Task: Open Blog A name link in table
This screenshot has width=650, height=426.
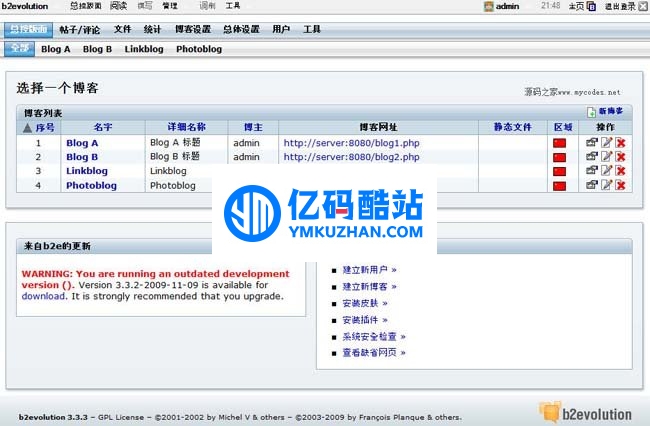Action: 82,143
